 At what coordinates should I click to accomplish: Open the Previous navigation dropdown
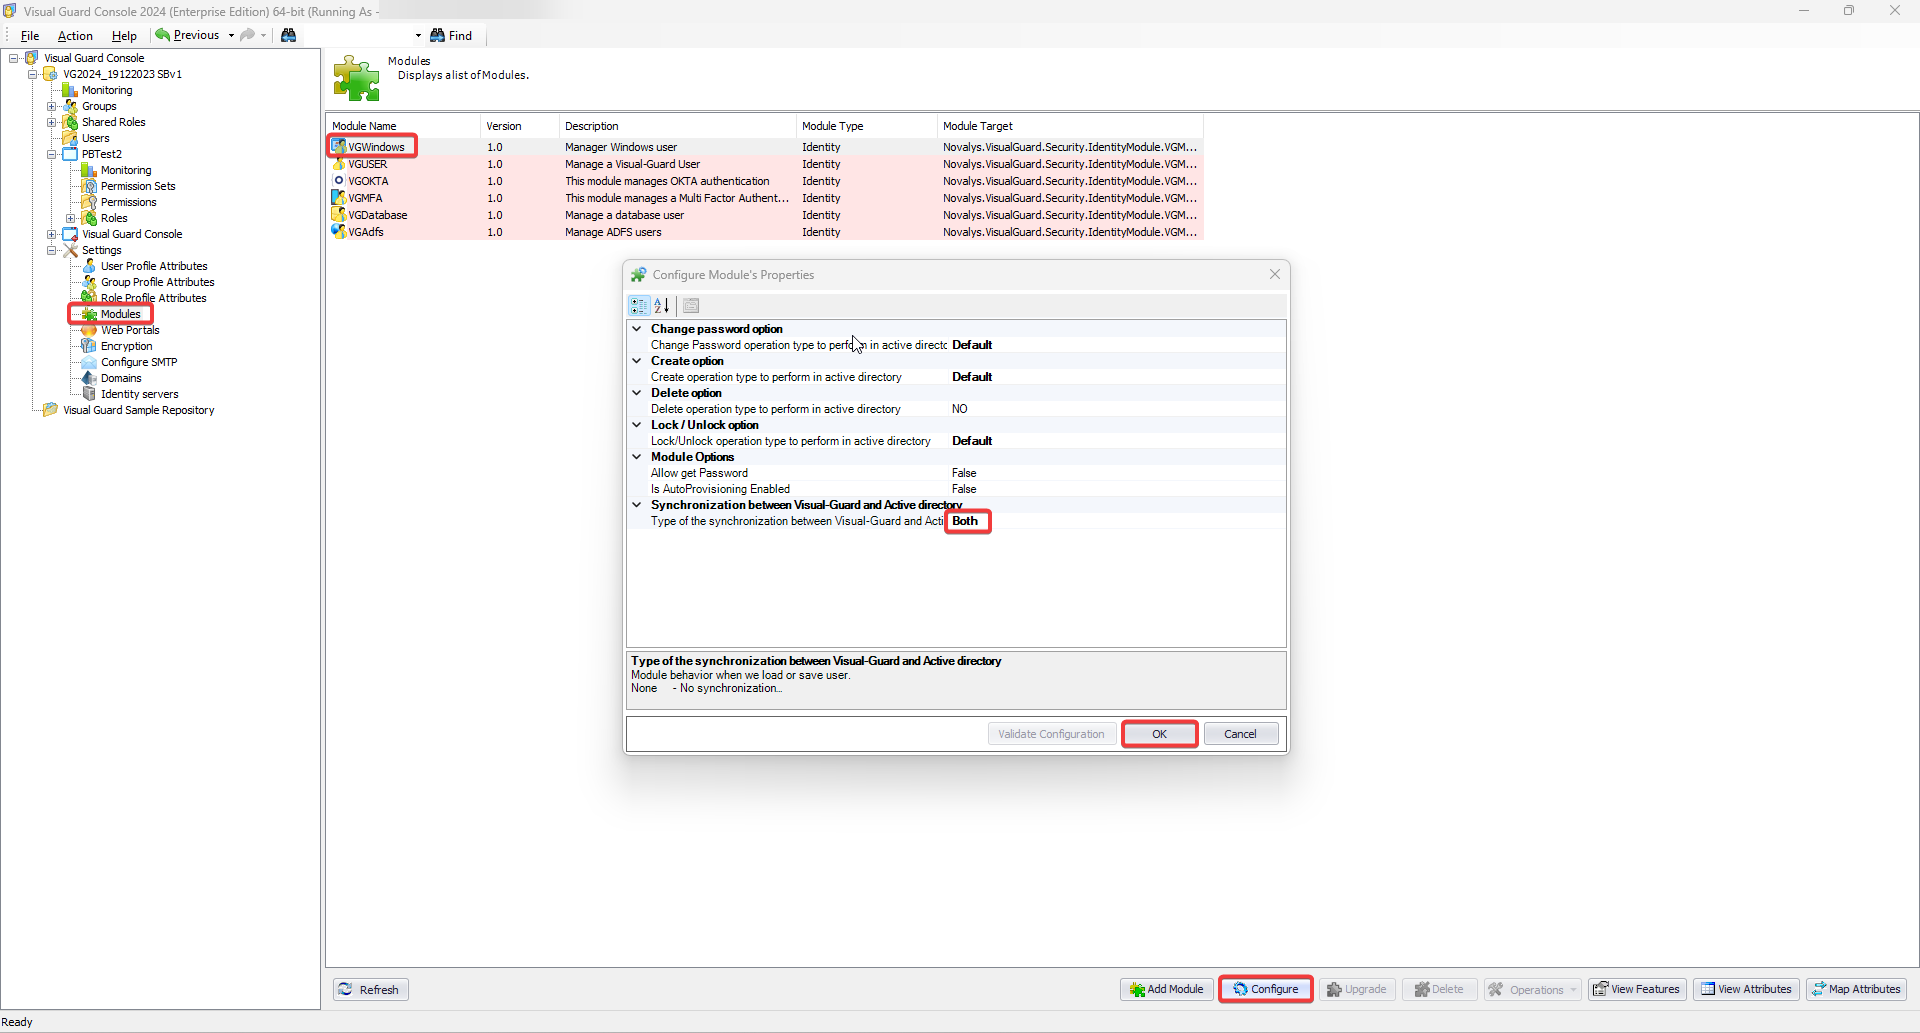tap(231, 35)
